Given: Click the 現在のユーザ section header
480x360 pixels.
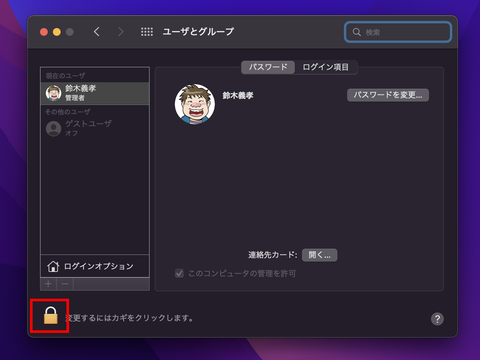Looking at the screenshot, I should pos(65,76).
